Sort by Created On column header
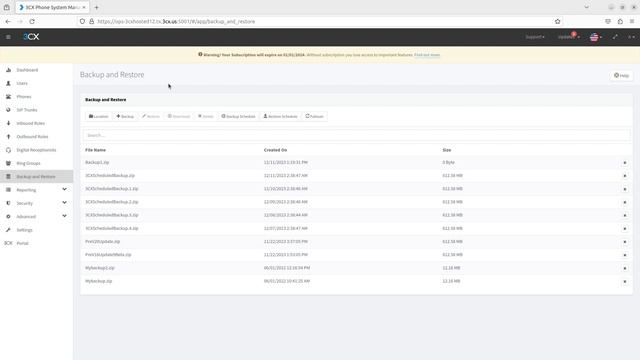Image resolution: width=640 pixels, height=360 pixels. pos(276,150)
